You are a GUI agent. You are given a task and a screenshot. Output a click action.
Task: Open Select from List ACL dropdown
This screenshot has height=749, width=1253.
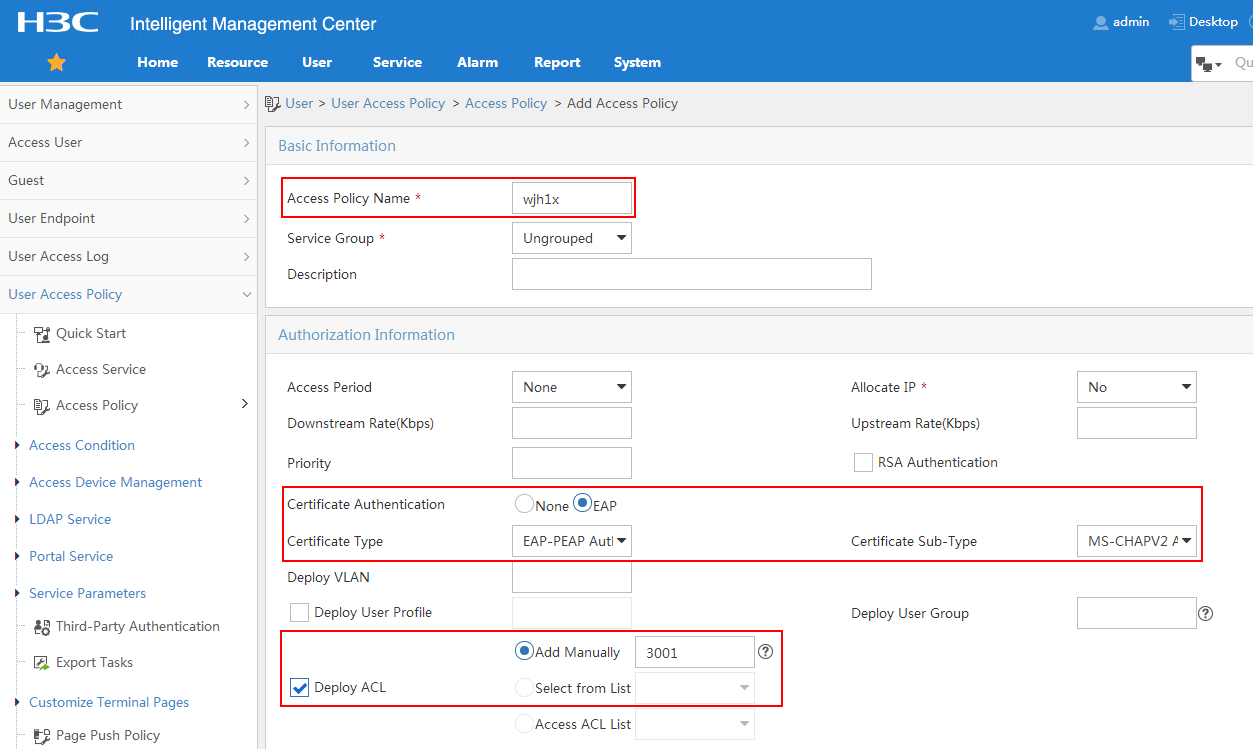click(x=695, y=688)
